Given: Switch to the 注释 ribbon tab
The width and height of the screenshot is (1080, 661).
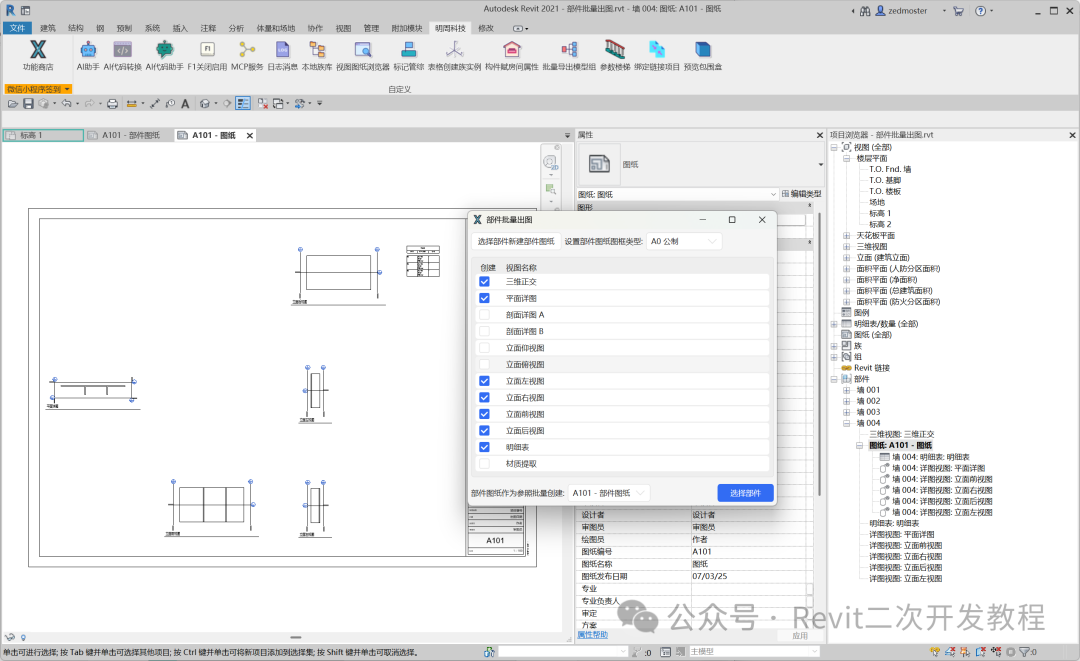Looking at the screenshot, I should (208, 28).
